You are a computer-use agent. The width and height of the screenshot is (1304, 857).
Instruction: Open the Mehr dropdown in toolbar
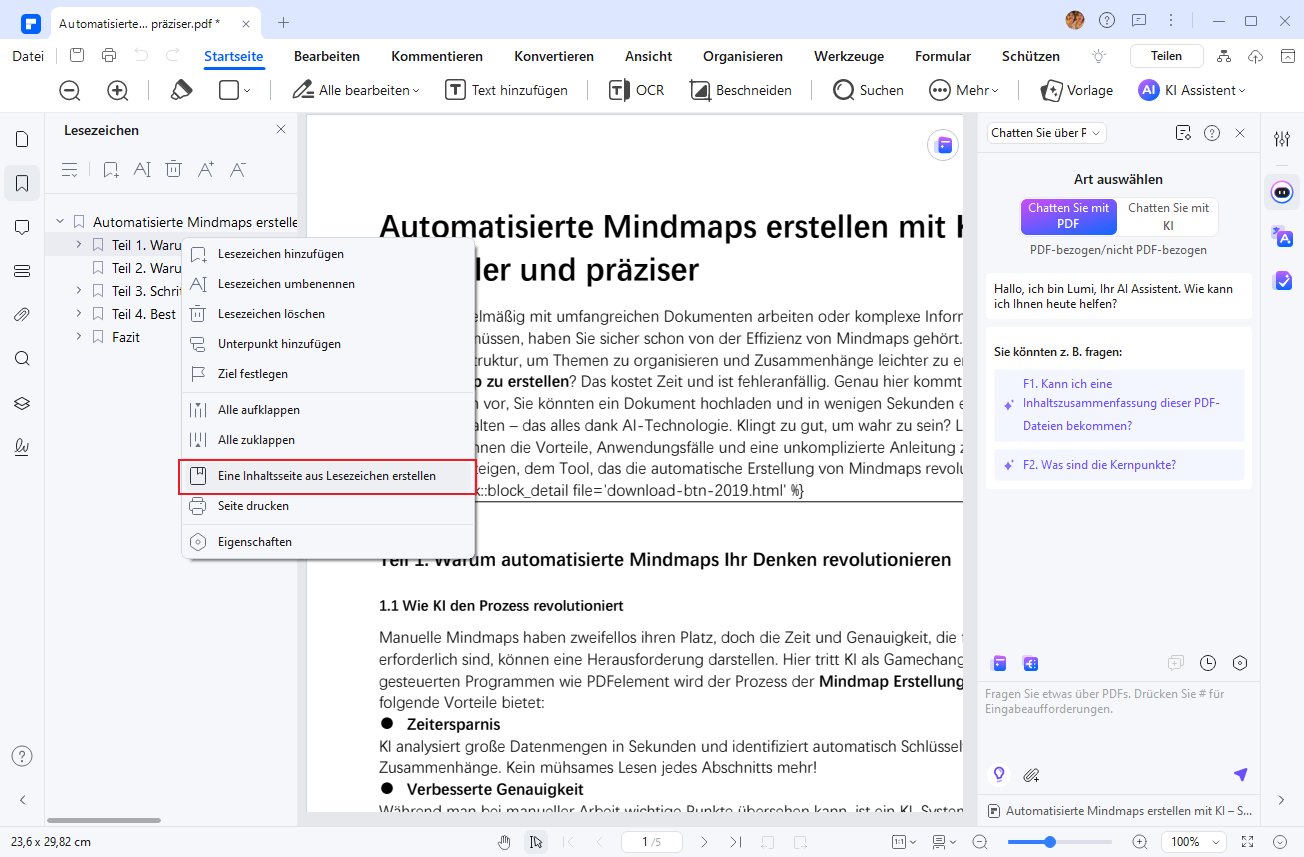point(964,90)
